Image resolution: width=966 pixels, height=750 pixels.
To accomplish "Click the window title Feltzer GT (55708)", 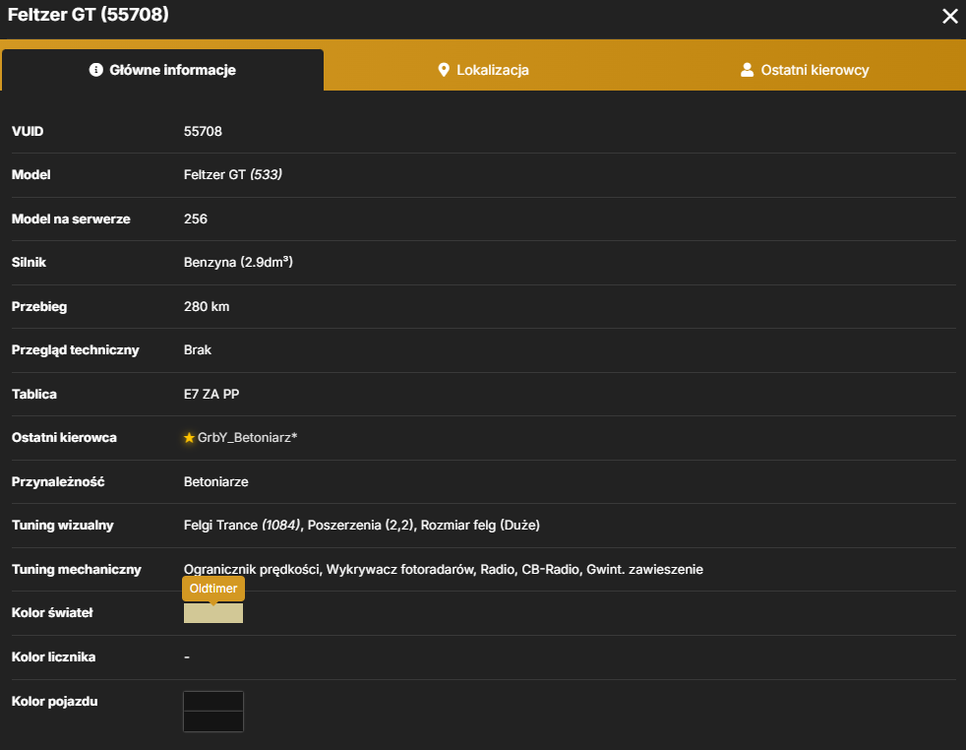I will pos(88,14).
